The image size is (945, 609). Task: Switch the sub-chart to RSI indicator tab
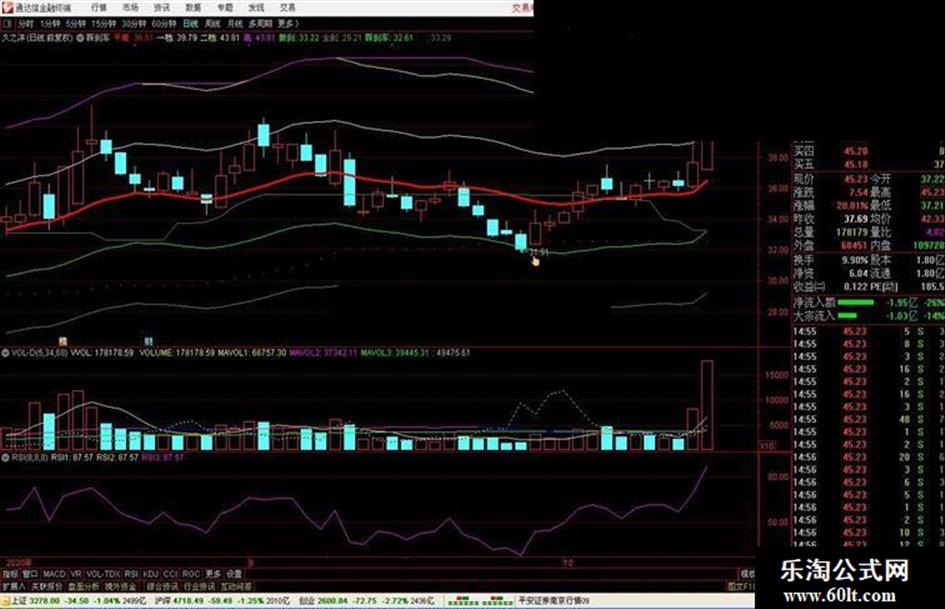click(x=131, y=574)
